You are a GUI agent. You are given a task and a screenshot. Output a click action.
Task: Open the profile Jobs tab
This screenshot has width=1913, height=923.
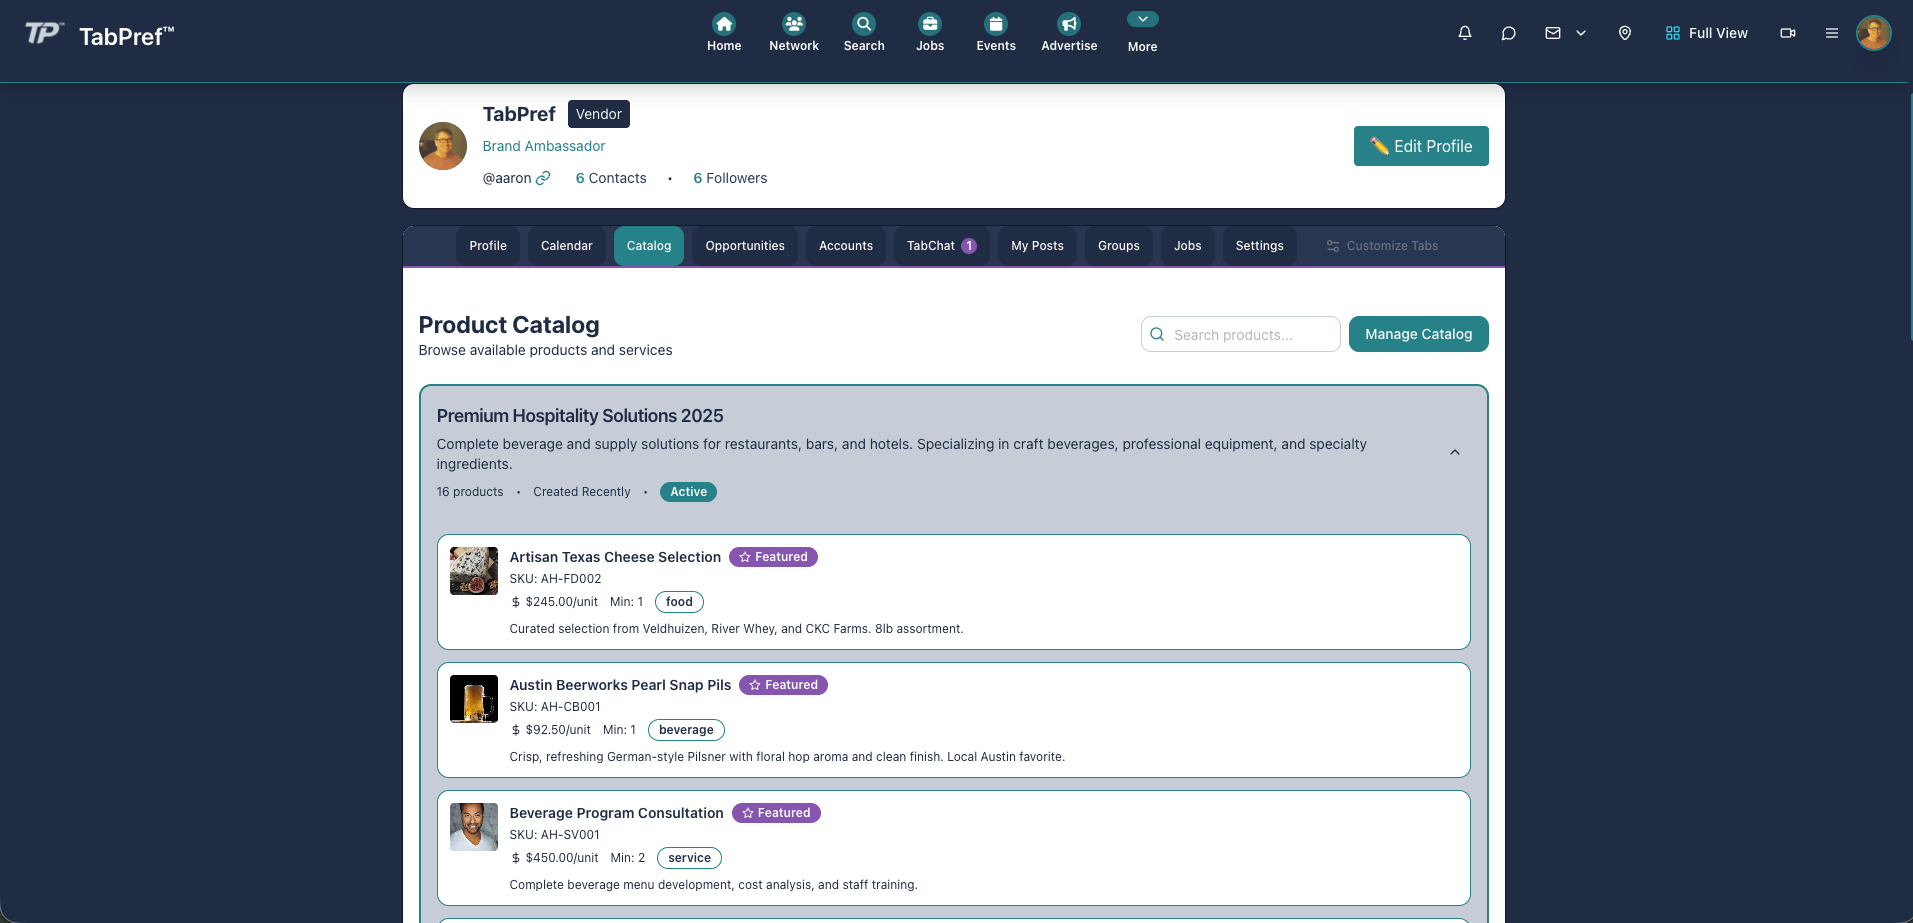pos(1188,246)
